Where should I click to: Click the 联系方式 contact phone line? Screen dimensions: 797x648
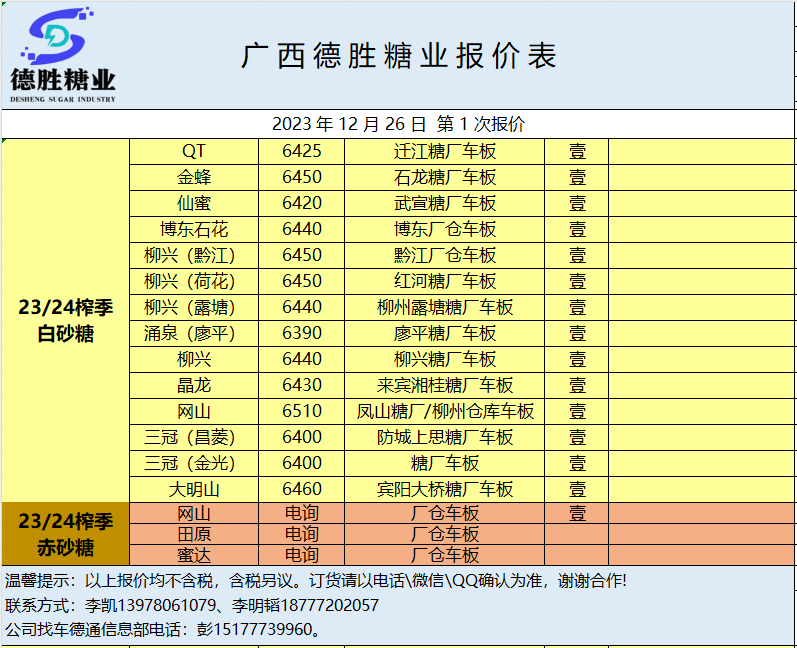click(192, 605)
